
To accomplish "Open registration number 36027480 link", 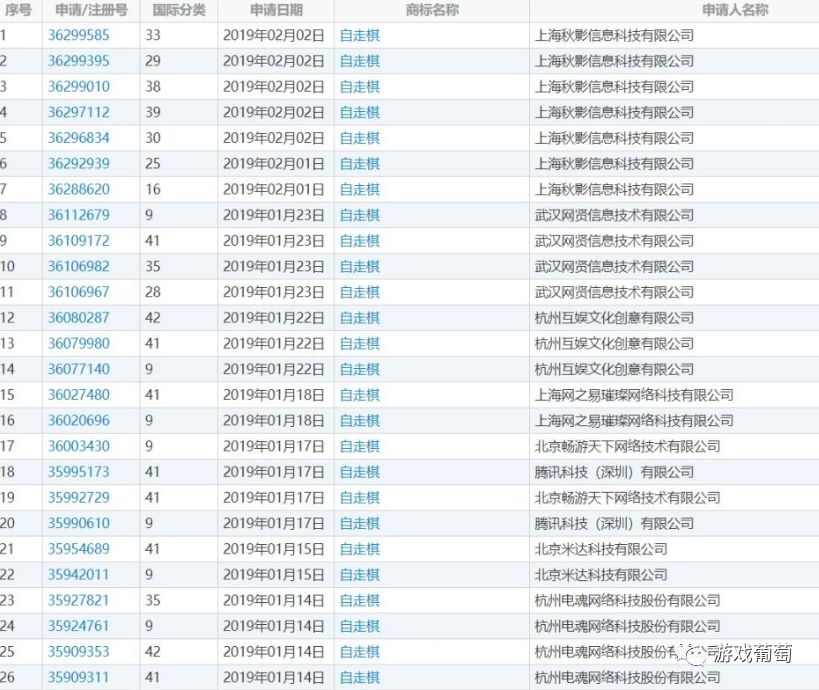I will (x=79, y=395).
